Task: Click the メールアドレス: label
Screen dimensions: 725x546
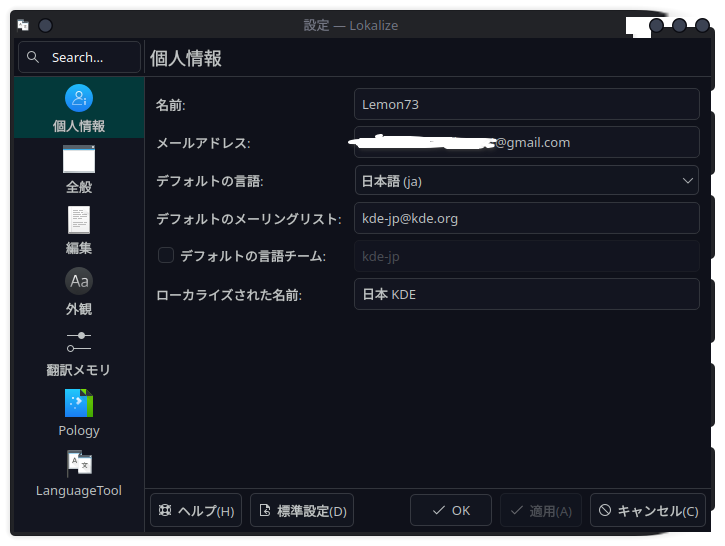Action: pyautogui.click(x=203, y=143)
